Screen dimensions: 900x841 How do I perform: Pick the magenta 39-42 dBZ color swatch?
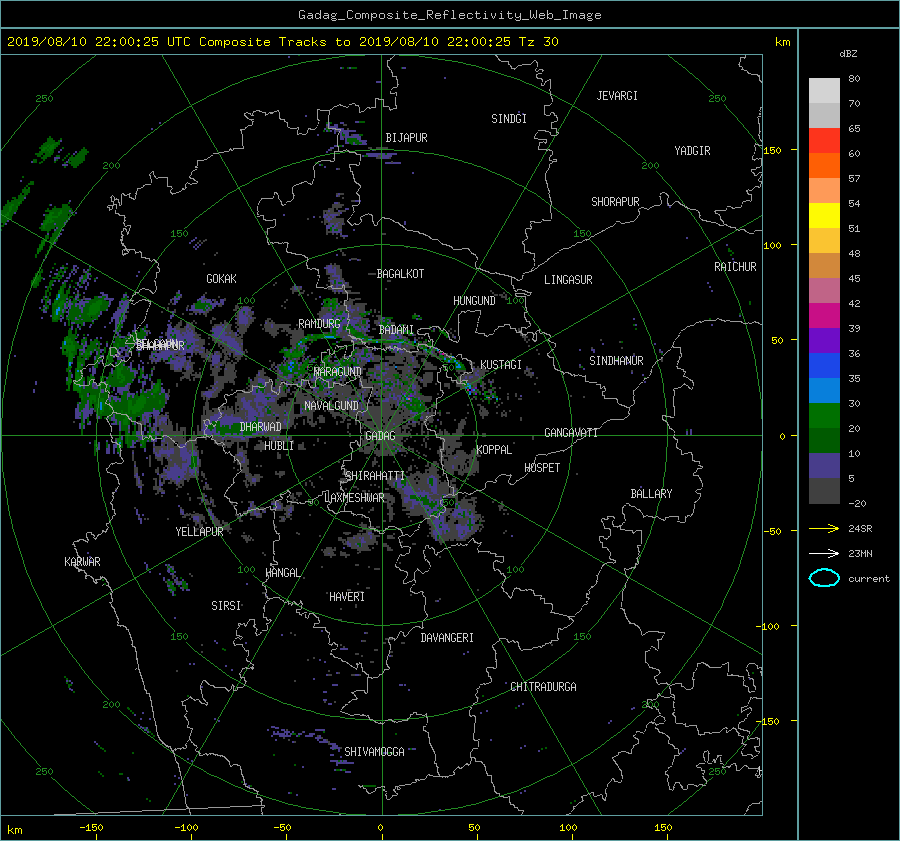point(824,315)
